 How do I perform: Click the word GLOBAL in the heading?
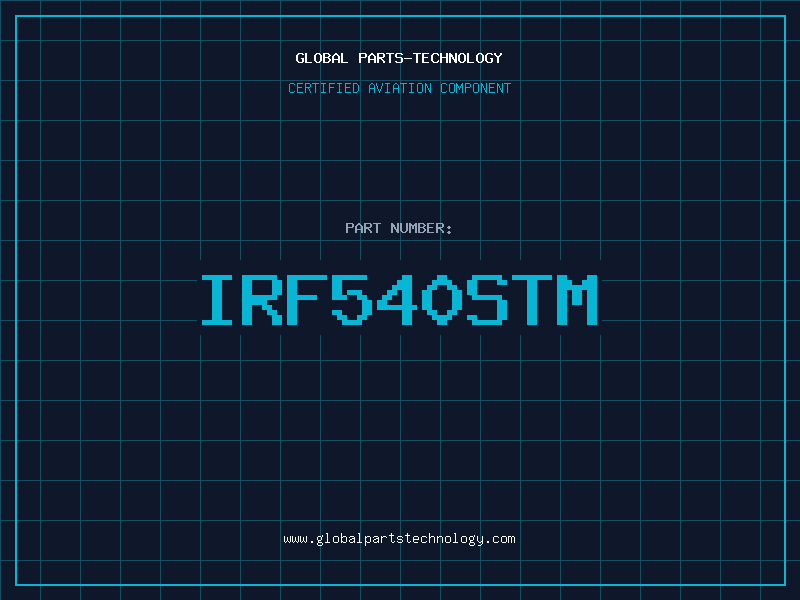click(x=322, y=58)
